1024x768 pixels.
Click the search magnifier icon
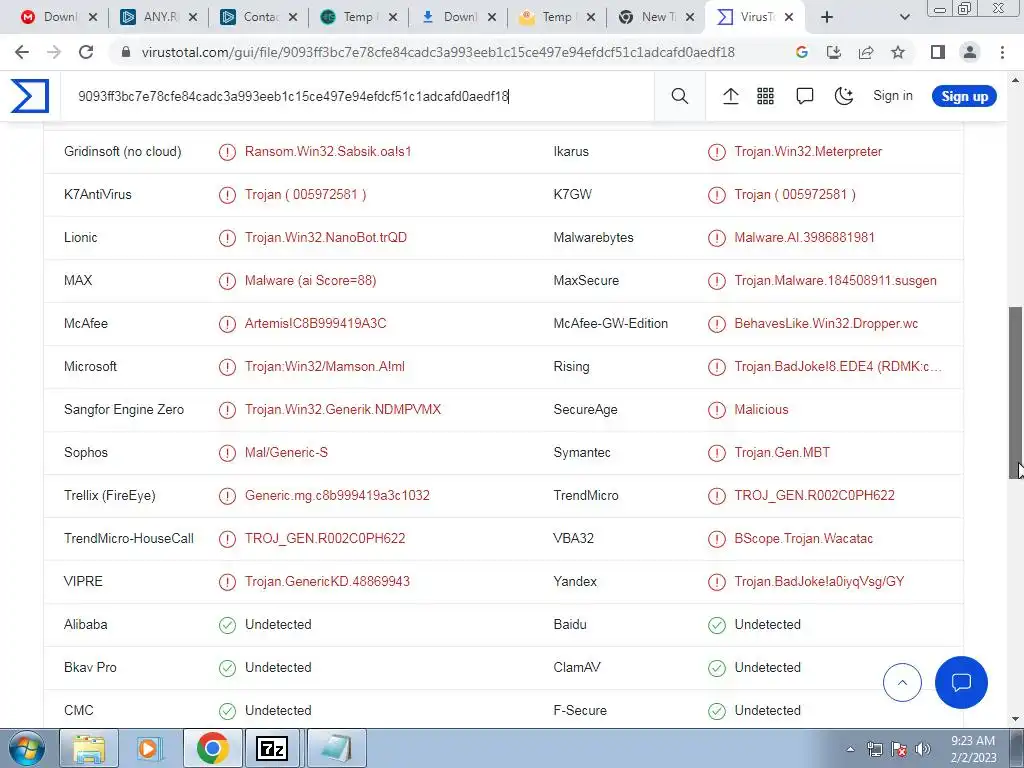coord(680,96)
